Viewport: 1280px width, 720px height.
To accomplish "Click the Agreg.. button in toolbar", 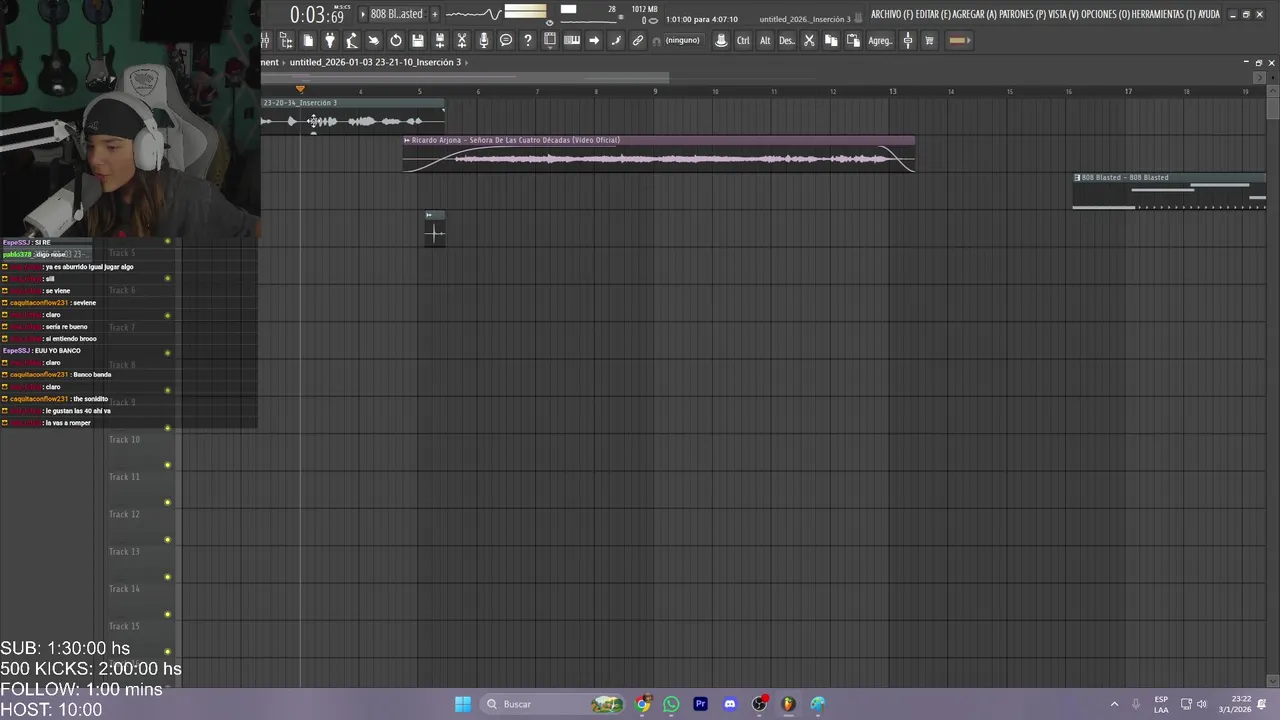I will point(880,40).
